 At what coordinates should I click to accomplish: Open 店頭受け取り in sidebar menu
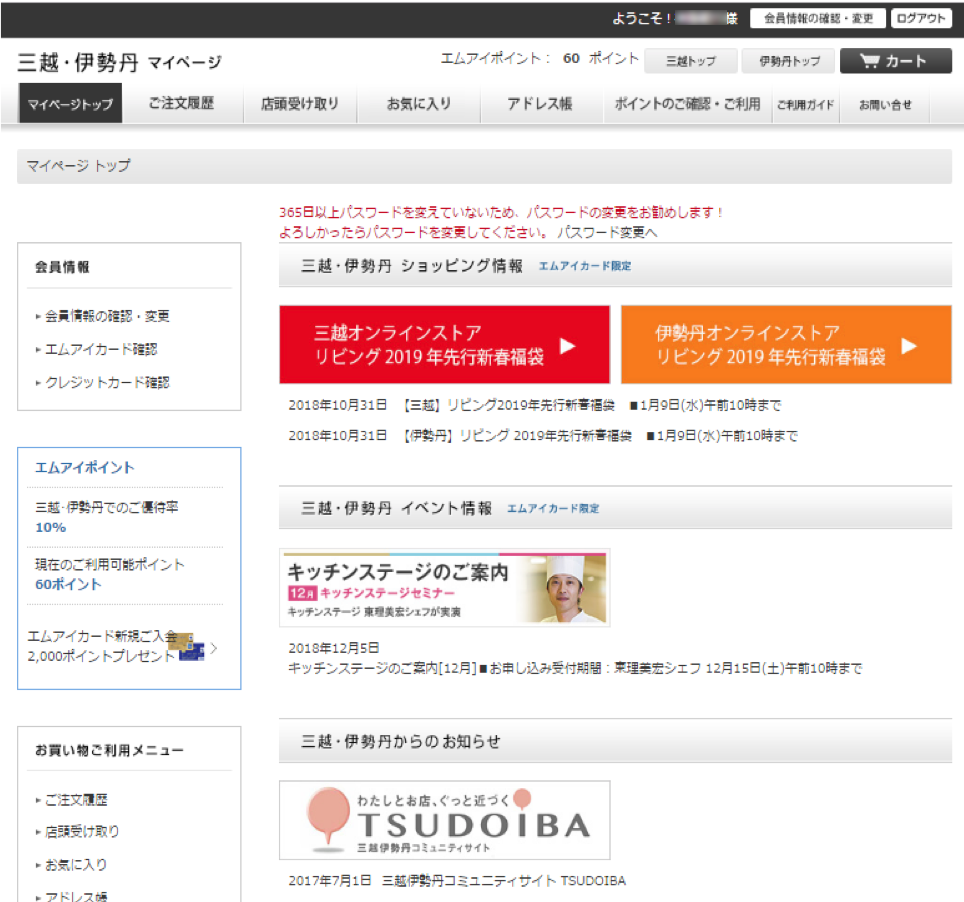coord(82,831)
